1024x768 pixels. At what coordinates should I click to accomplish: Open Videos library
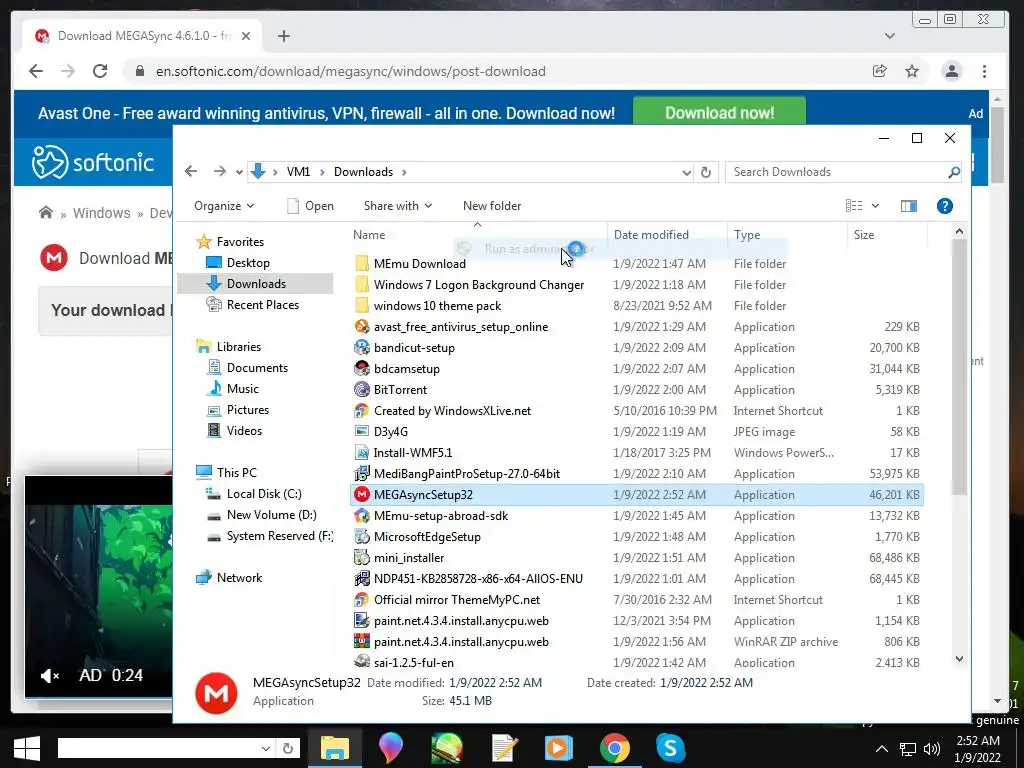point(244,430)
